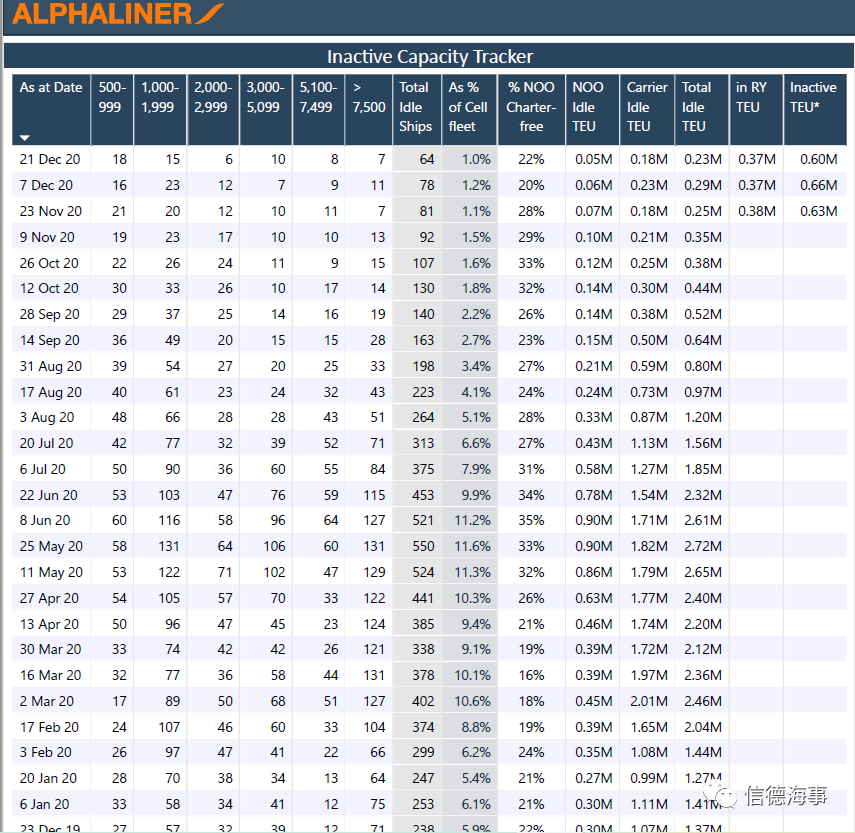Click the 9 Nov 20 date cell
The height and width of the screenshot is (833, 855).
pyautogui.click(x=47, y=237)
